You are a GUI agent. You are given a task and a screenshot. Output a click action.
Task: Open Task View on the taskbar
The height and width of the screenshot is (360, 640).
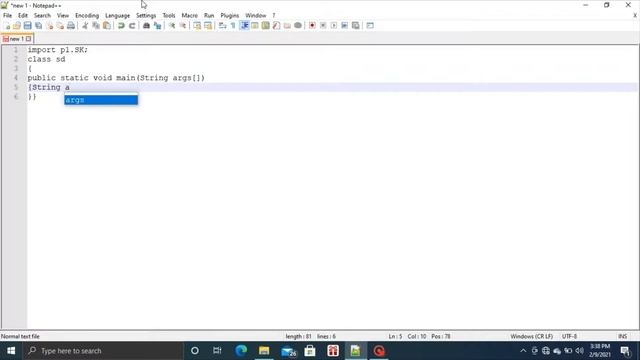click(217, 351)
